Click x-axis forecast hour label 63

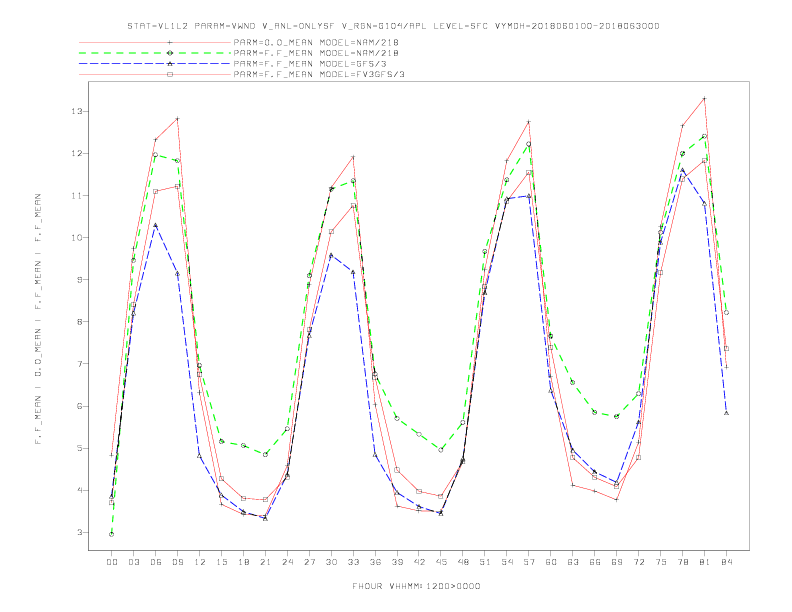[573, 562]
